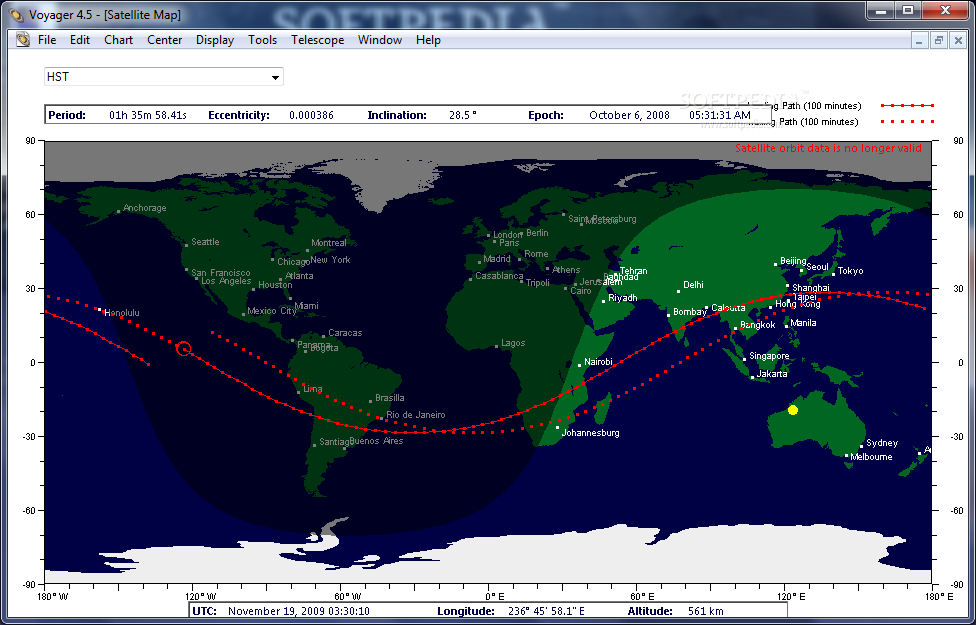Click the red circled HST satellite marker
The height and width of the screenshot is (625, 976).
[x=184, y=349]
